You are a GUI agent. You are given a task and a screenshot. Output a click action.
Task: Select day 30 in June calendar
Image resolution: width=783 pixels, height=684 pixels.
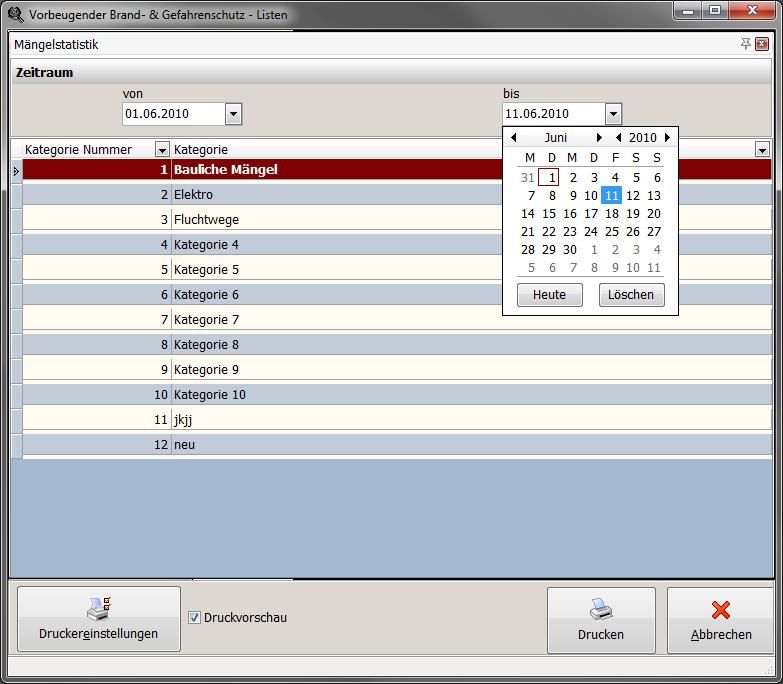(570, 250)
